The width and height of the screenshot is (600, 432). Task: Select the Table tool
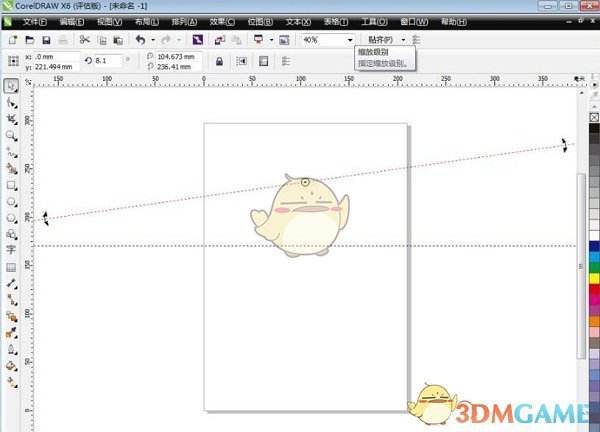(x=11, y=267)
